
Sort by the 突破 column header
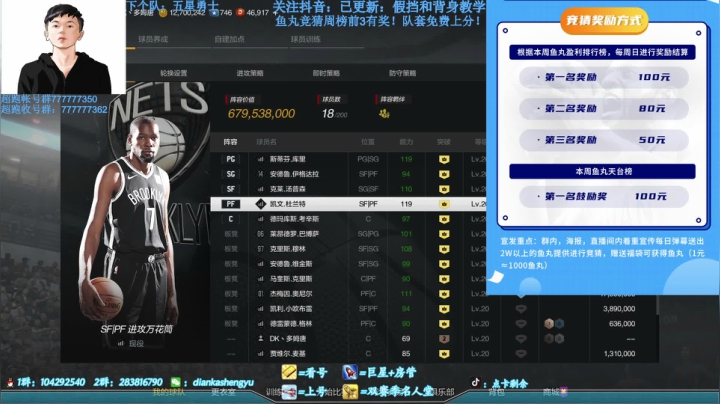point(444,142)
